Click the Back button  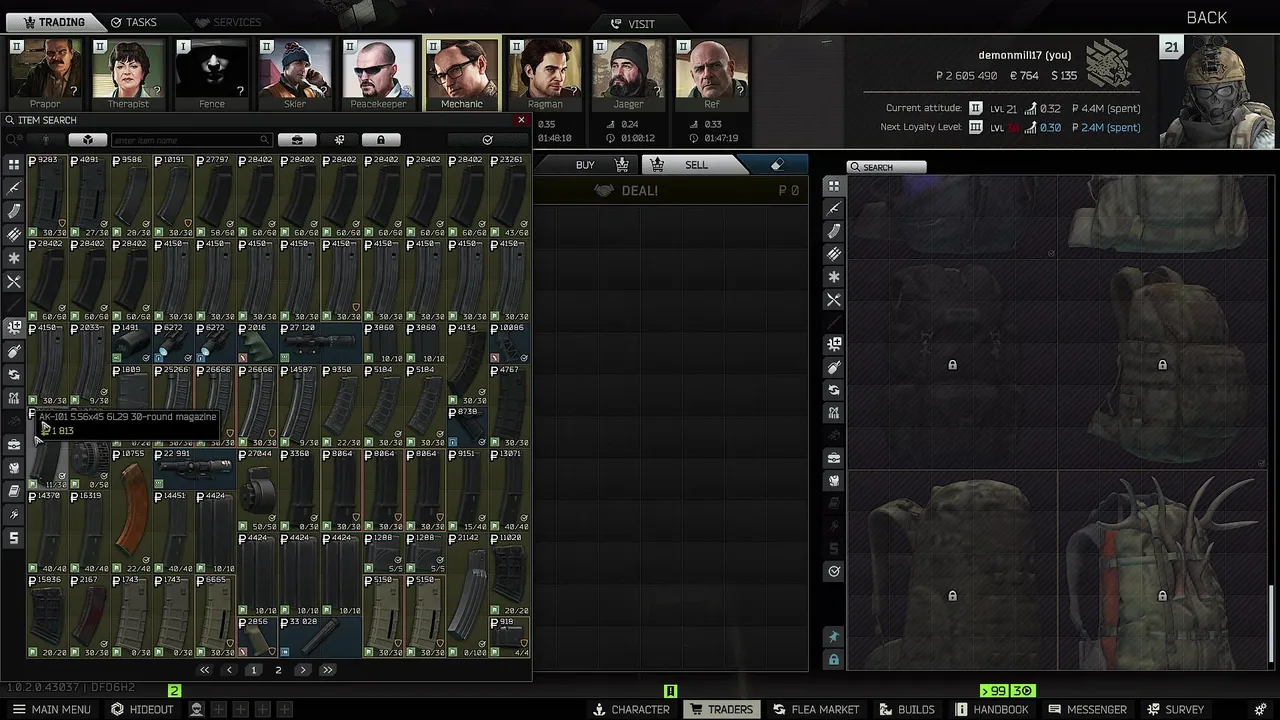click(1207, 18)
